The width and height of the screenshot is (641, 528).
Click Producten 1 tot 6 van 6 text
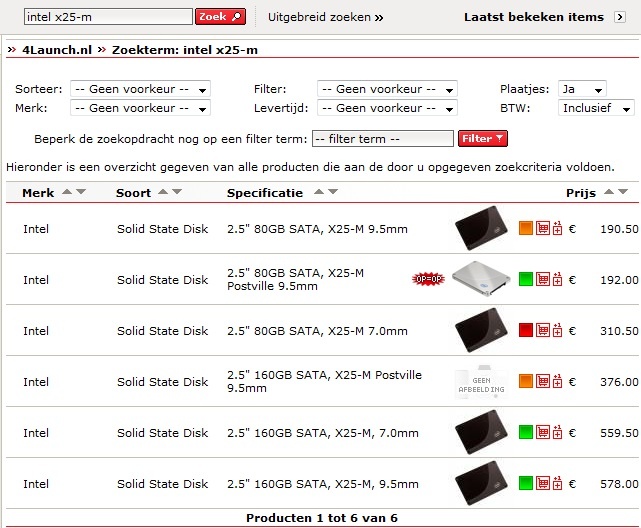coord(322,518)
